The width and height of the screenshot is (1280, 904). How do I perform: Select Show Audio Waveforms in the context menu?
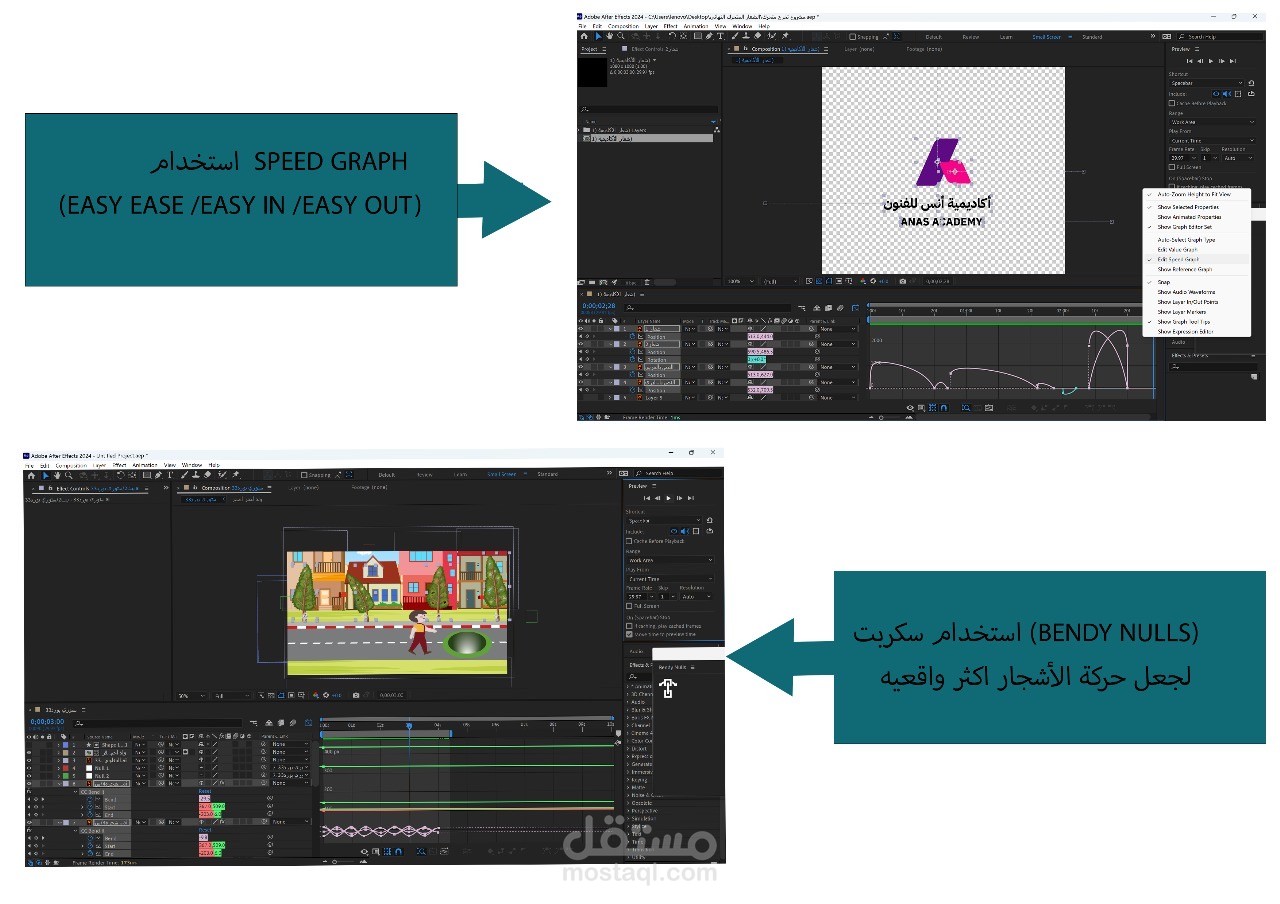1186,292
